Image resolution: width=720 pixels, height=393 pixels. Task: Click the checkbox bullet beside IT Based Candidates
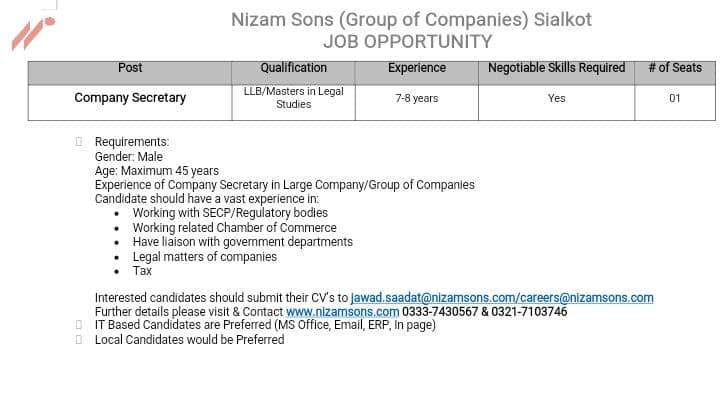[79, 325]
